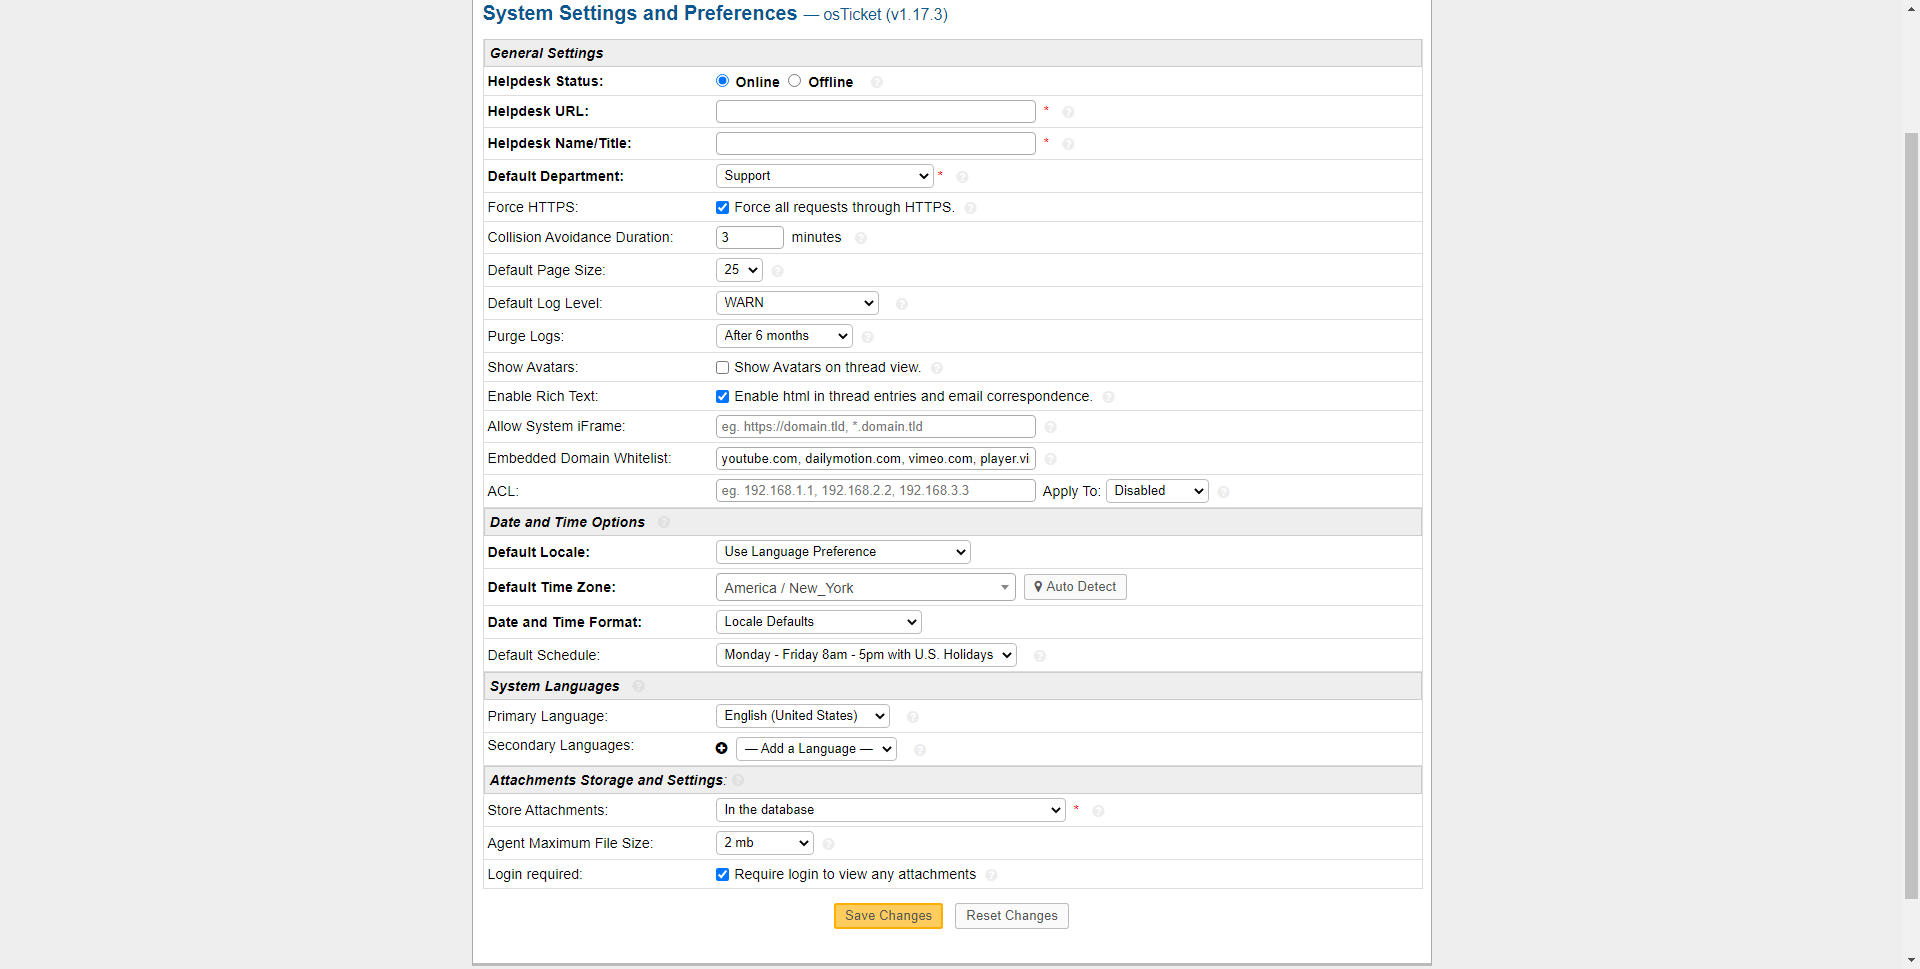The image size is (1920, 969).
Task: Click help icon beside System Languages heading
Action: tap(639, 686)
